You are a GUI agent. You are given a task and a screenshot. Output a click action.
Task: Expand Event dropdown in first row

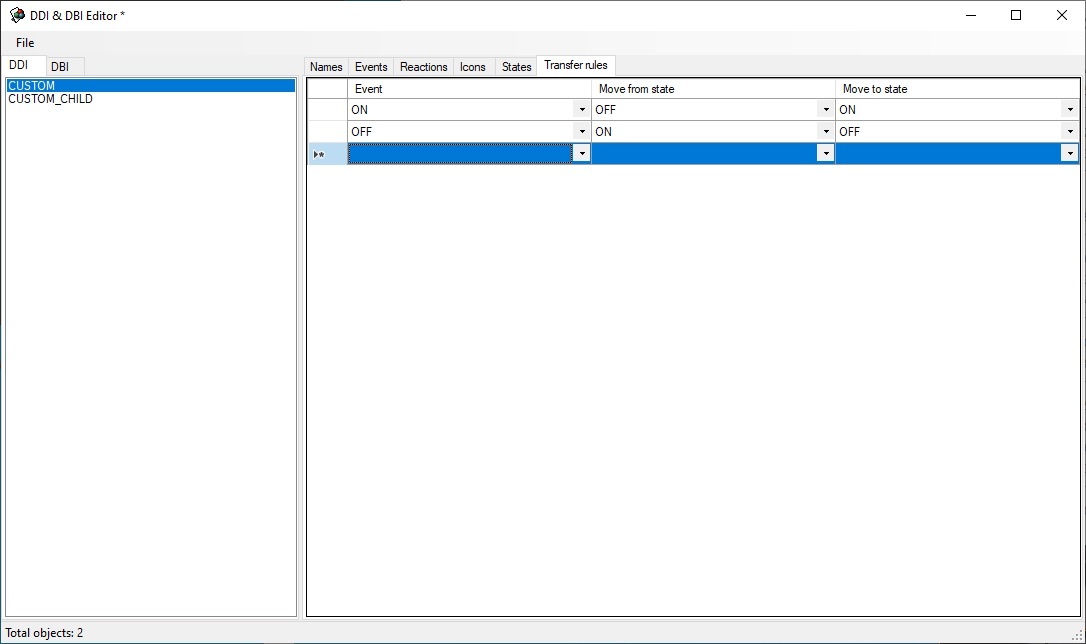(582, 110)
